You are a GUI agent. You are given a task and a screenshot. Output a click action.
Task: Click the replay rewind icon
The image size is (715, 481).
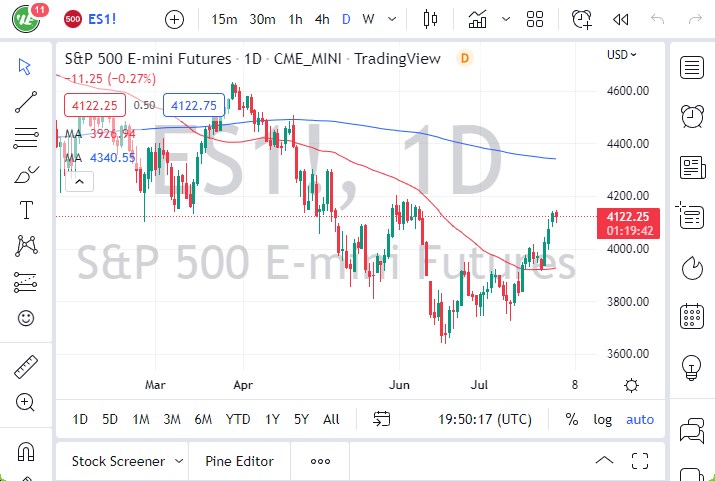coord(621,19)
